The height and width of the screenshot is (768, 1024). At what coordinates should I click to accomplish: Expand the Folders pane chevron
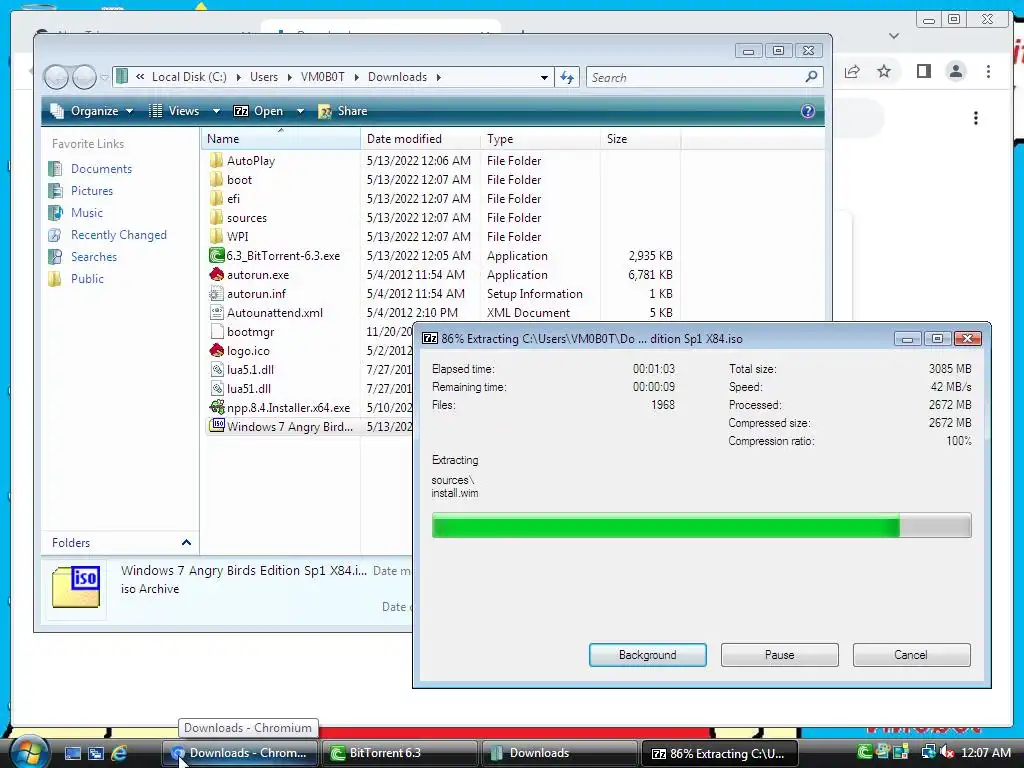coord(186,543)
